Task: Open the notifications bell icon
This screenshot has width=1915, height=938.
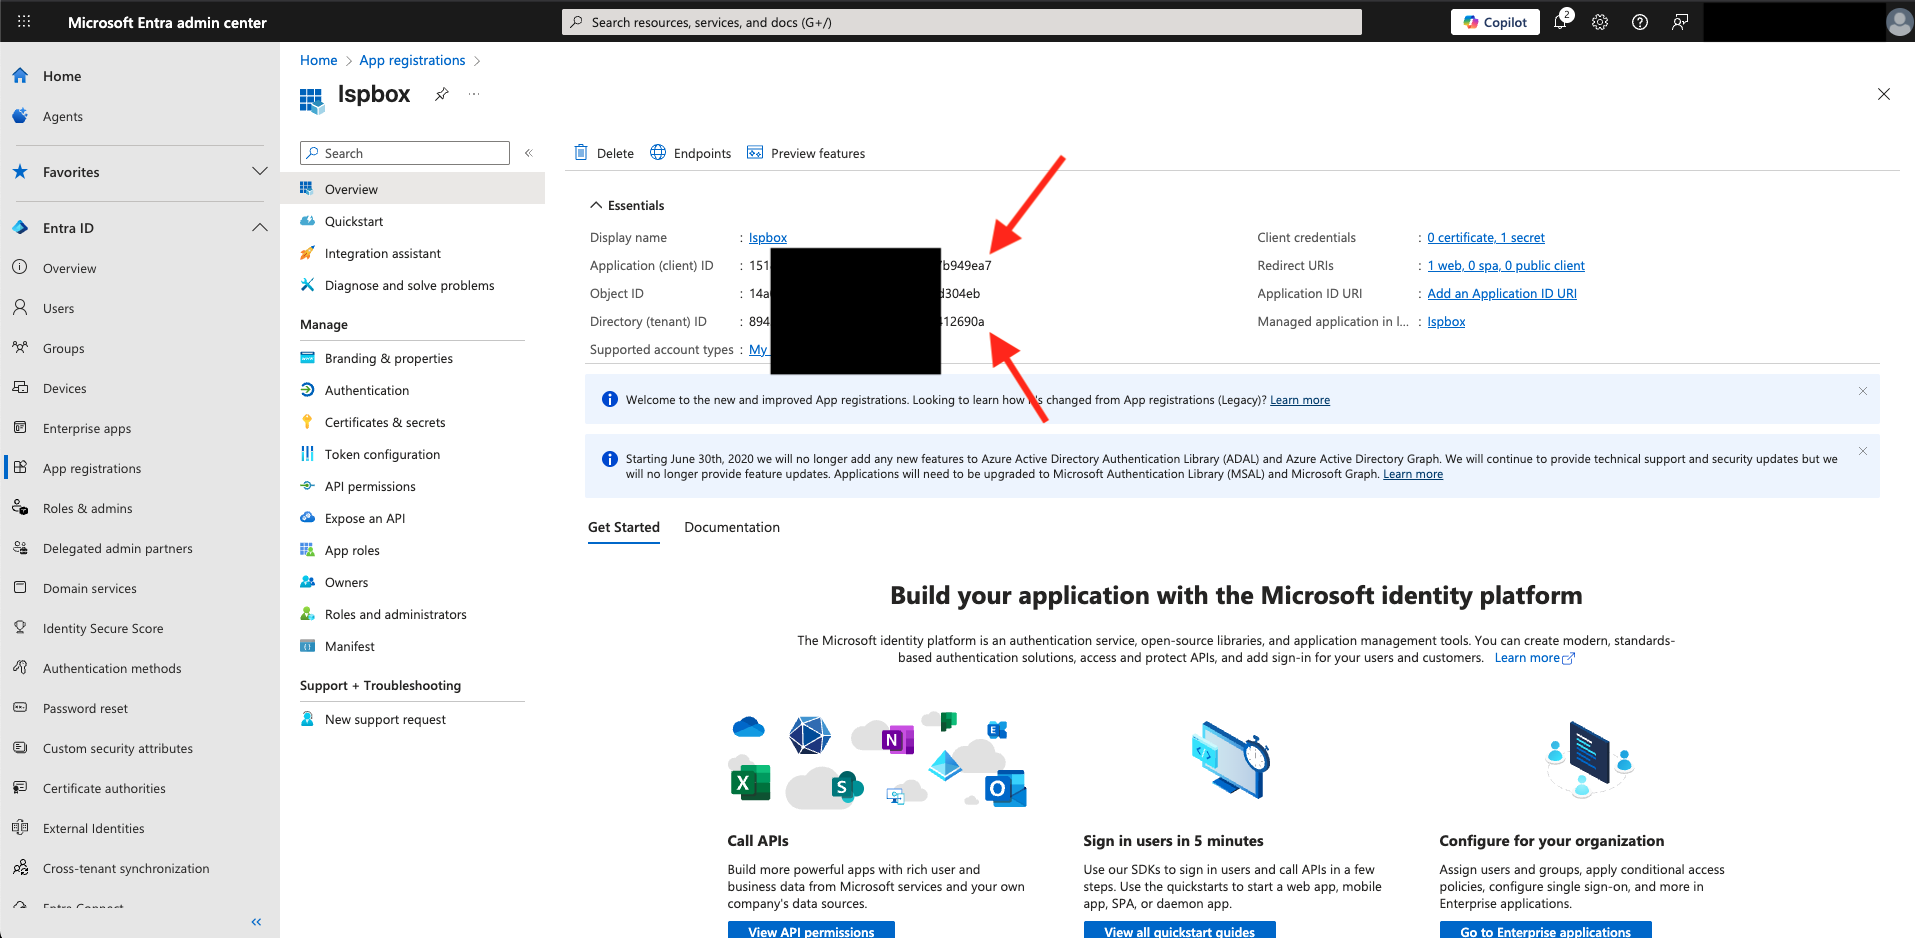Action: coord(1560,22)
